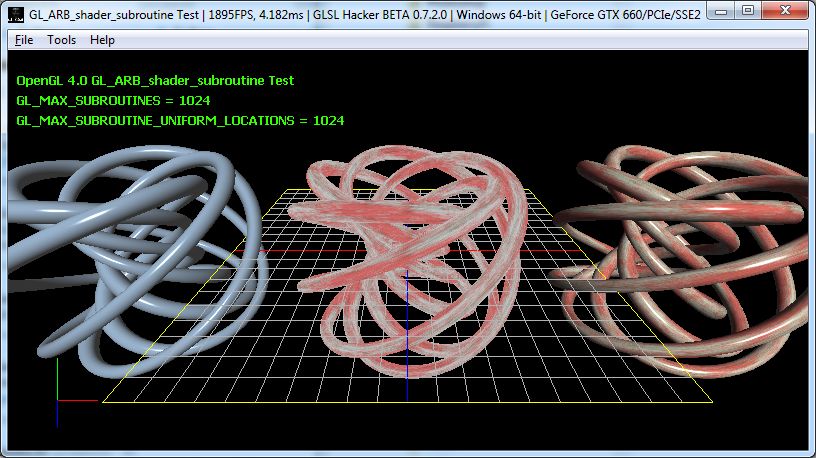Viewport: 816px width, 458px height.
Task: Minimize the GLSL Hacker window
Action: pos(721,10)
